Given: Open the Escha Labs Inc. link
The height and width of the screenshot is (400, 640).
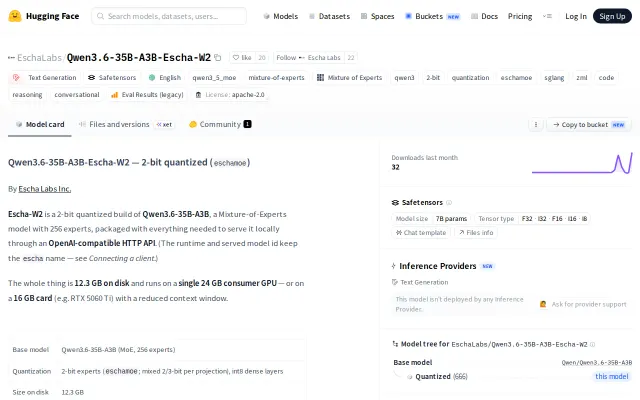Looking at the screenshot, I should point(44,189).
